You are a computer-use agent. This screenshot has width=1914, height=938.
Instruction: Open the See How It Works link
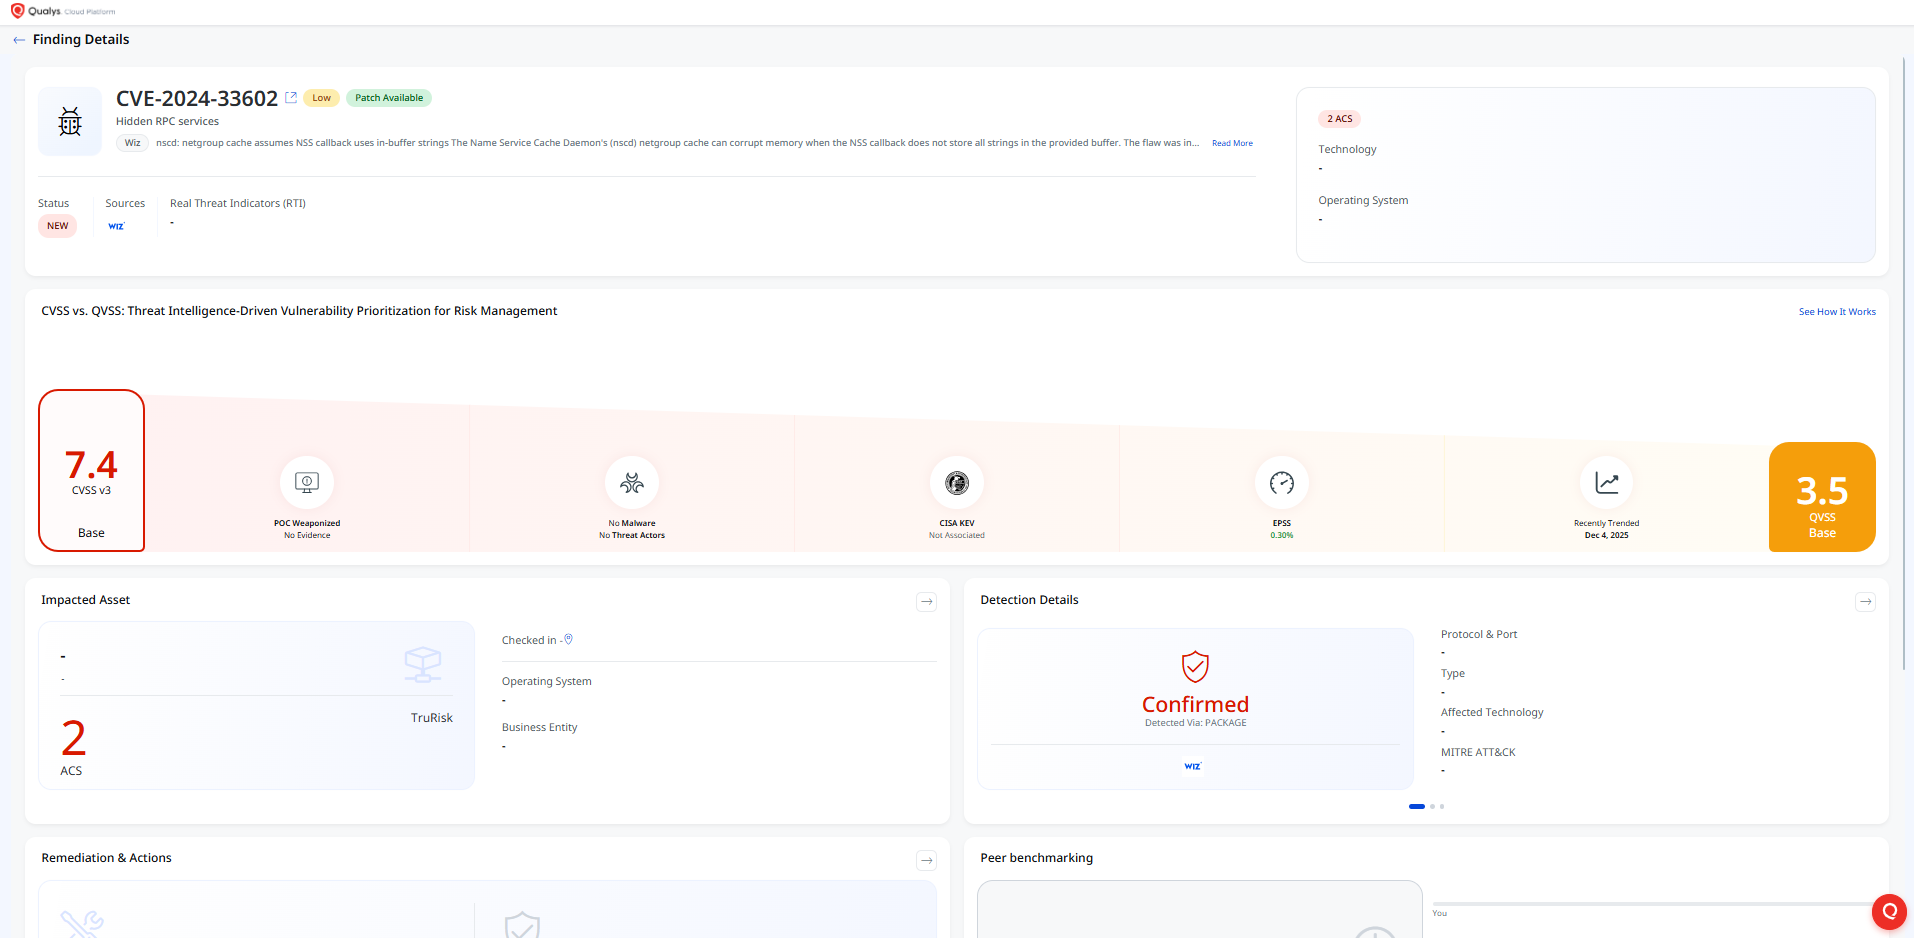click(1836, 312)
